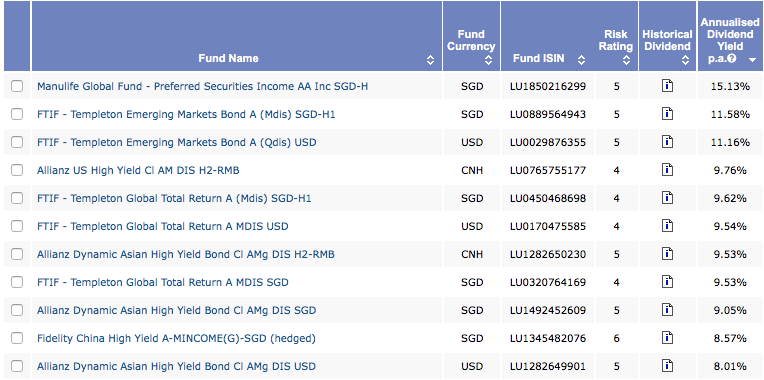Sort by Risk Rating header arrows
The width and height of the screenshot is (764, 380).
click(627, 60)
